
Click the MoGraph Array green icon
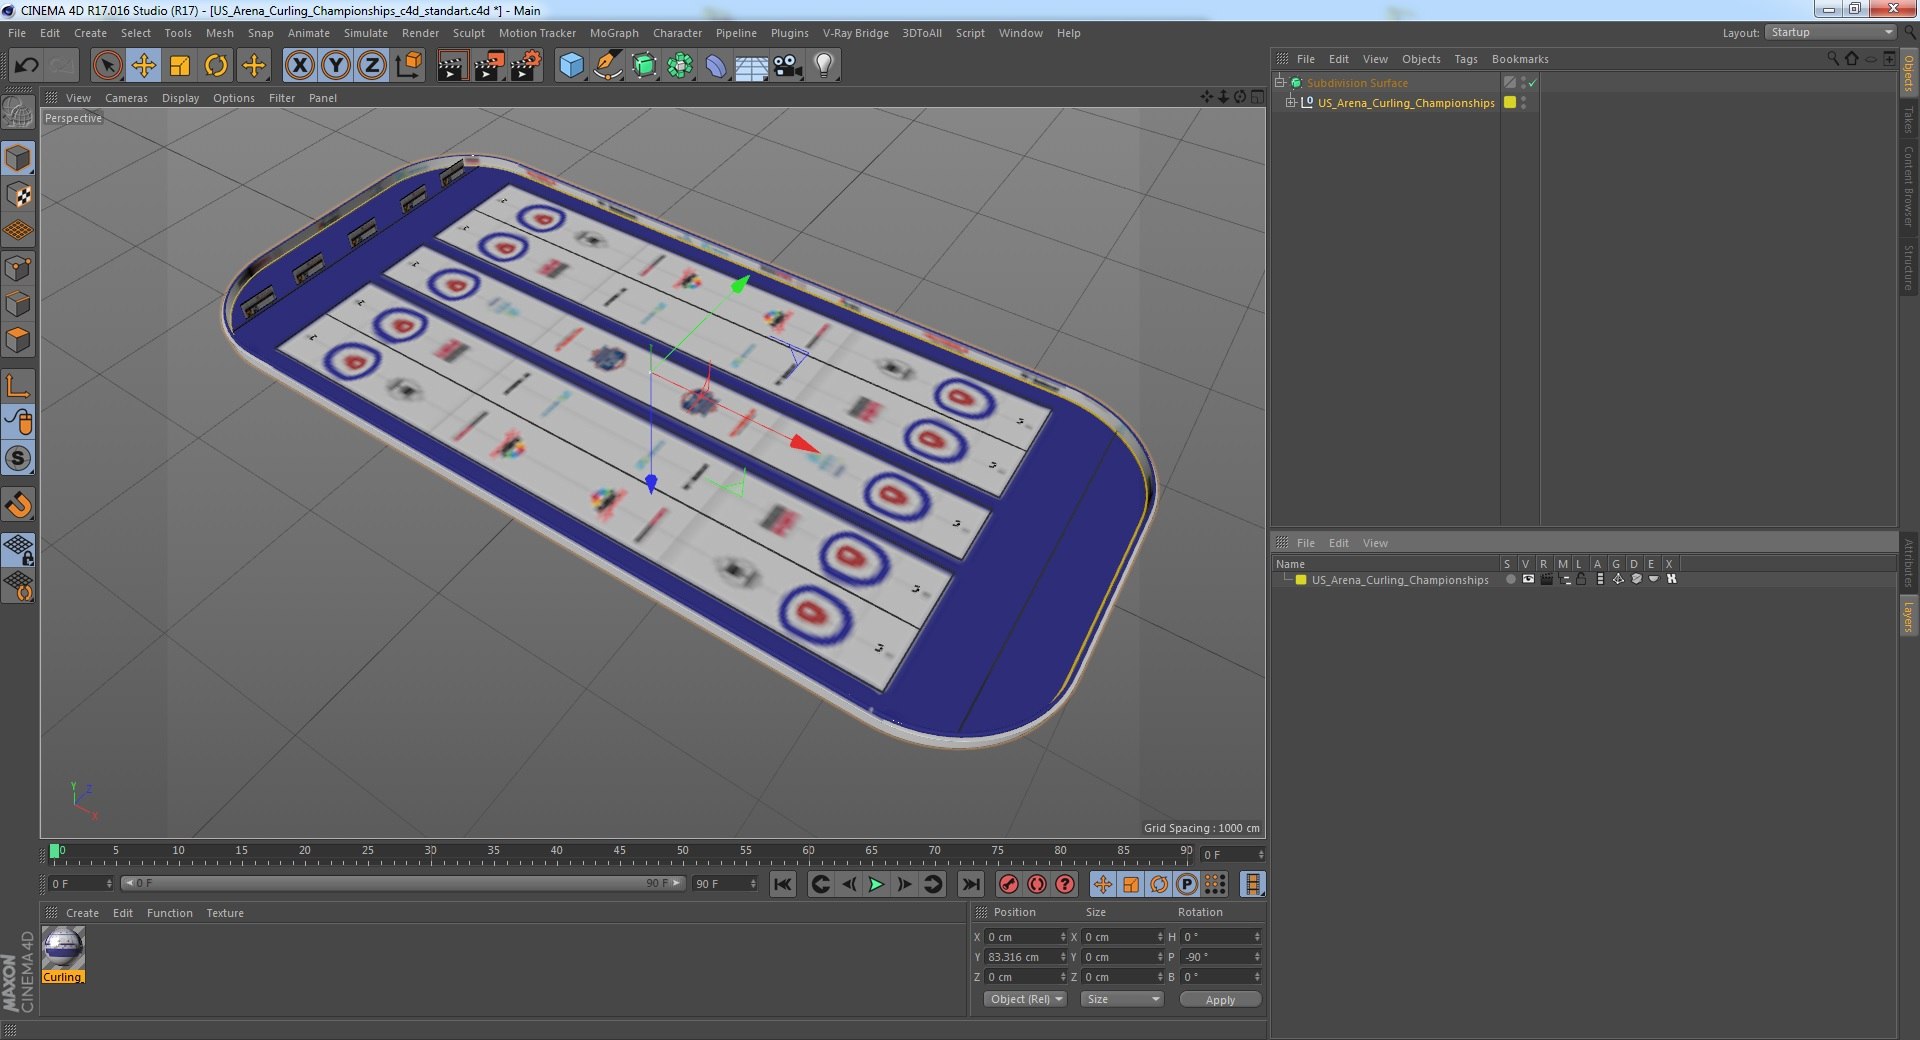(x=680, y=66)
